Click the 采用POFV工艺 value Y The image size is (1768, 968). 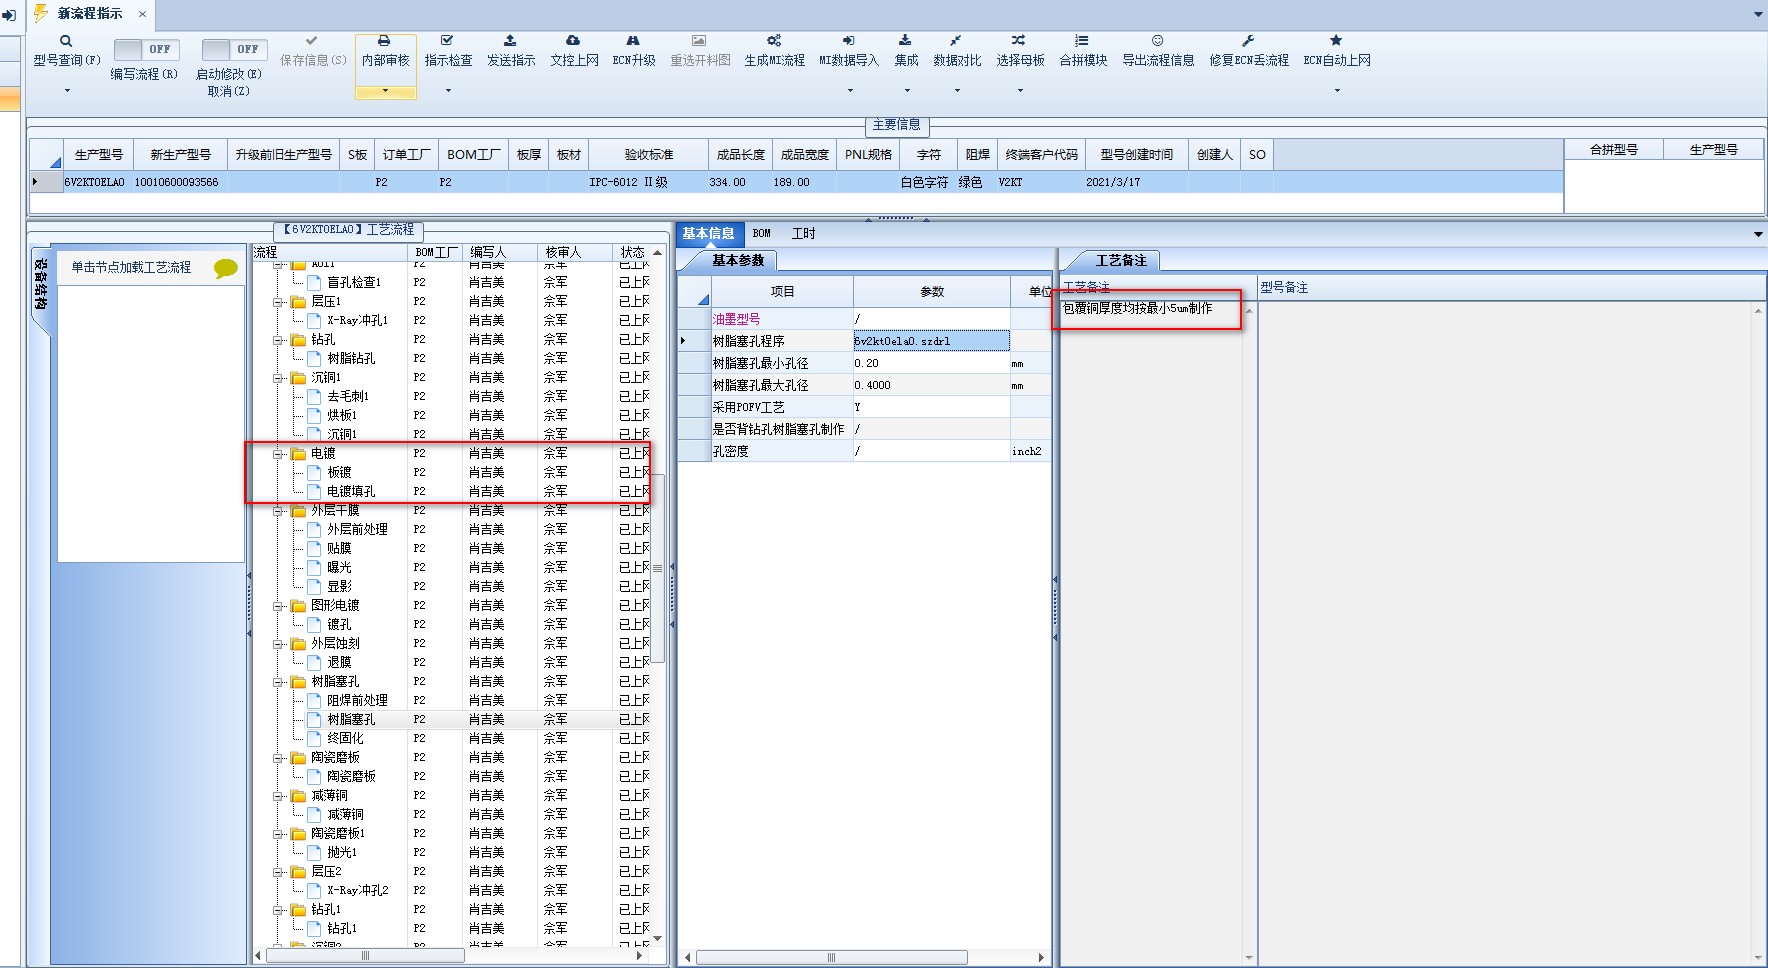[931, 407]
